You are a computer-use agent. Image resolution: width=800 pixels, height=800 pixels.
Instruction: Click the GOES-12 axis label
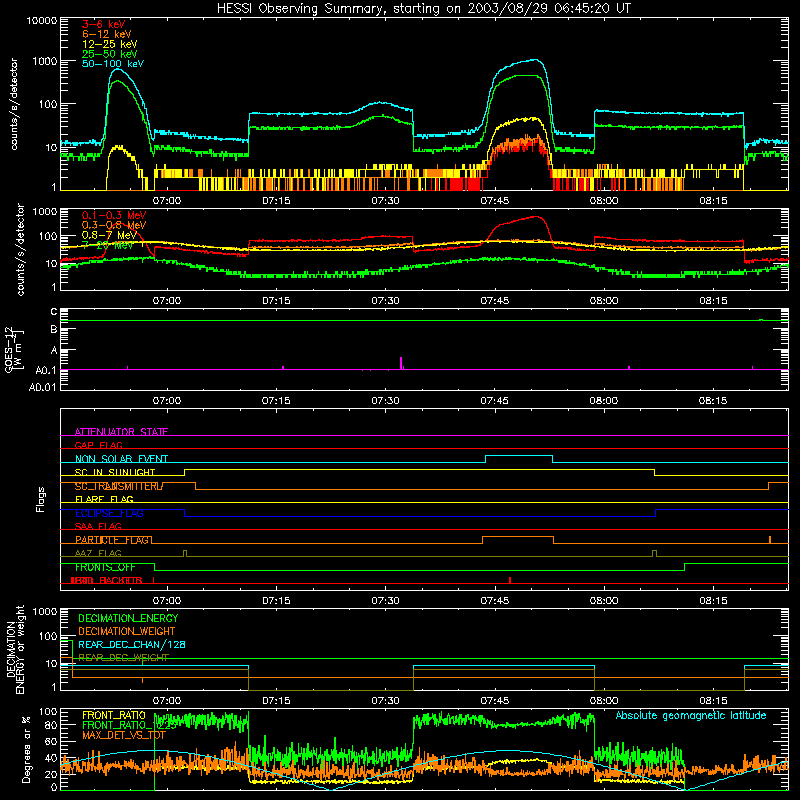[x=14, y=349]
